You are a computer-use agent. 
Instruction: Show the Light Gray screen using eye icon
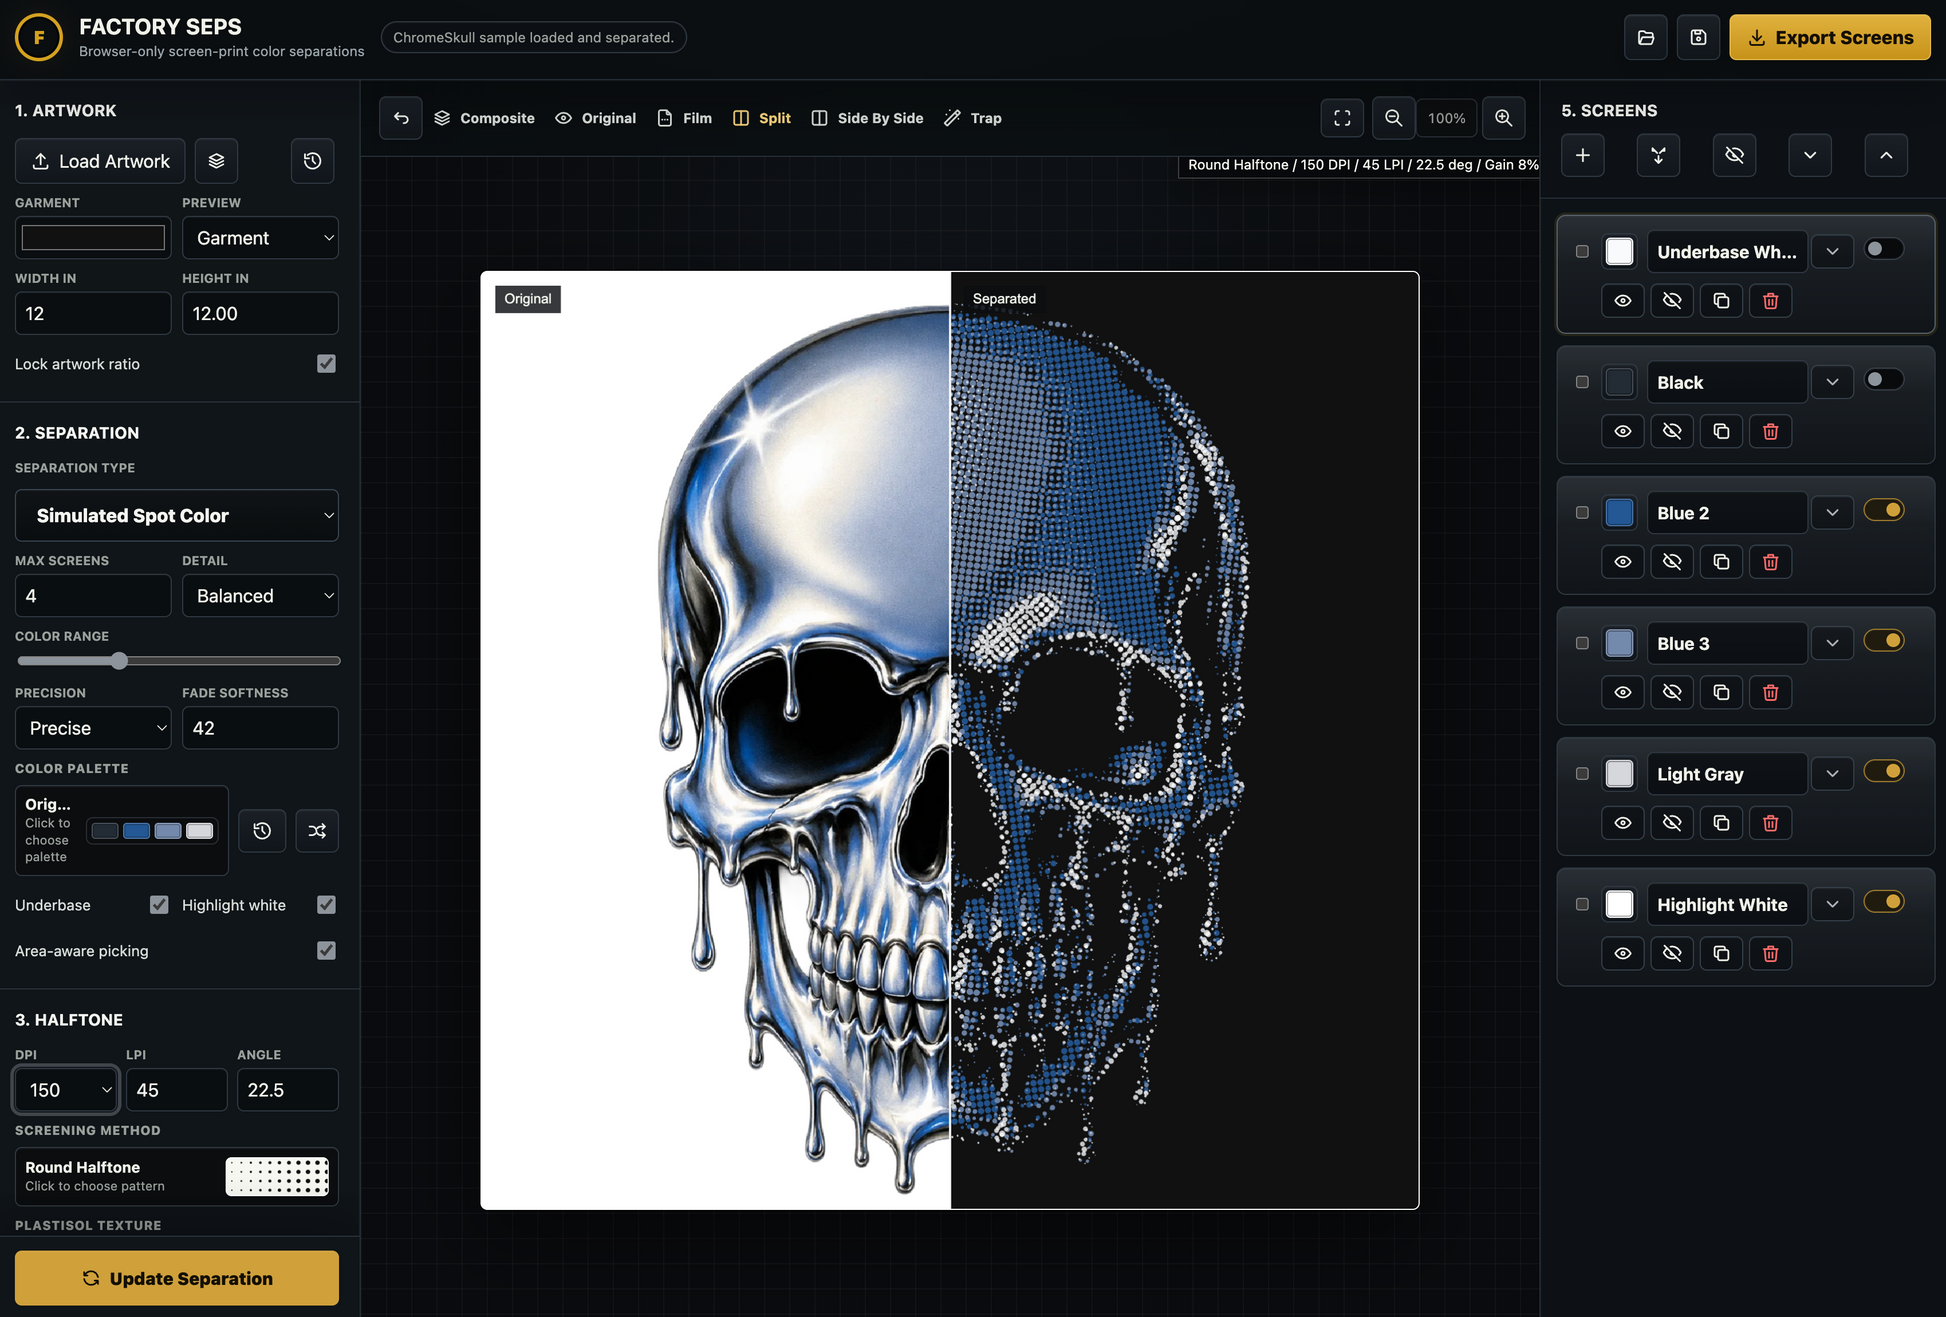pyautogui.click(x=1623, y=823)
